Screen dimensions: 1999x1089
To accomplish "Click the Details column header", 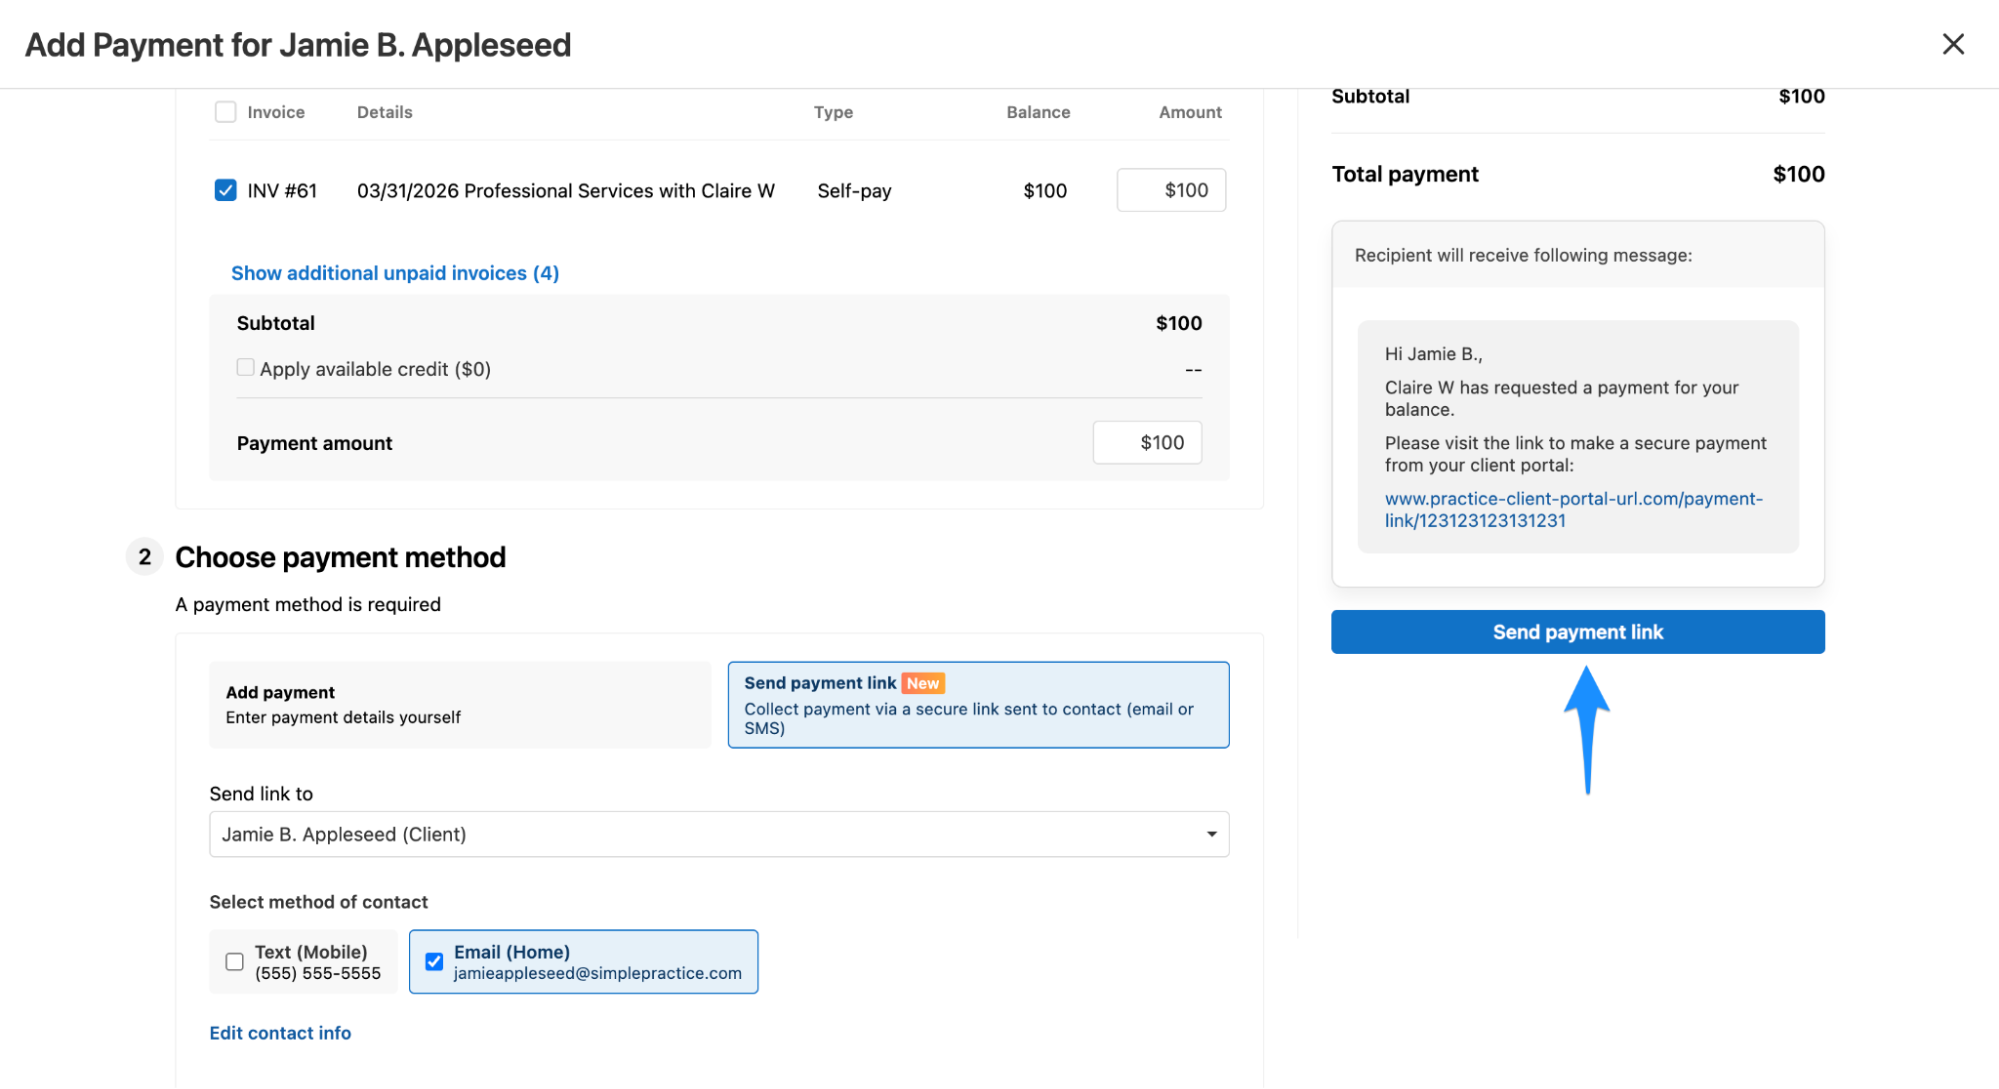I will point(385,112).
